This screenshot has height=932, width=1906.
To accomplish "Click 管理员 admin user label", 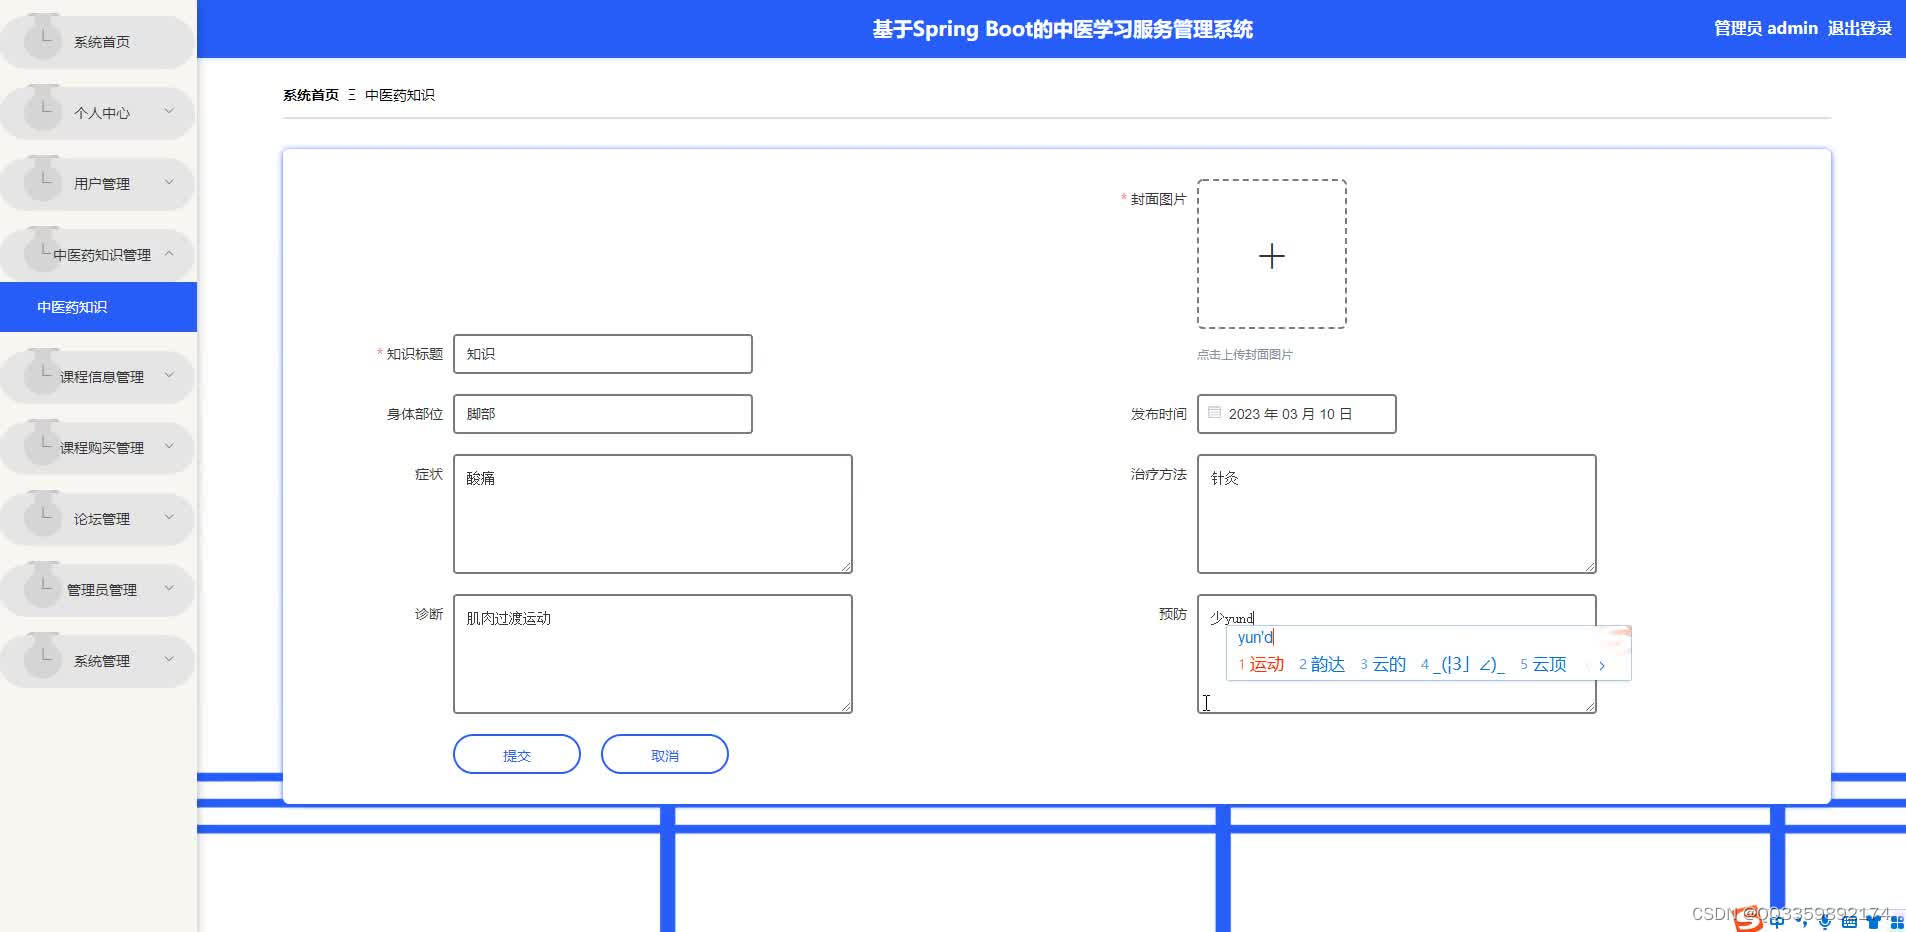I will (x=1765, y=28).
